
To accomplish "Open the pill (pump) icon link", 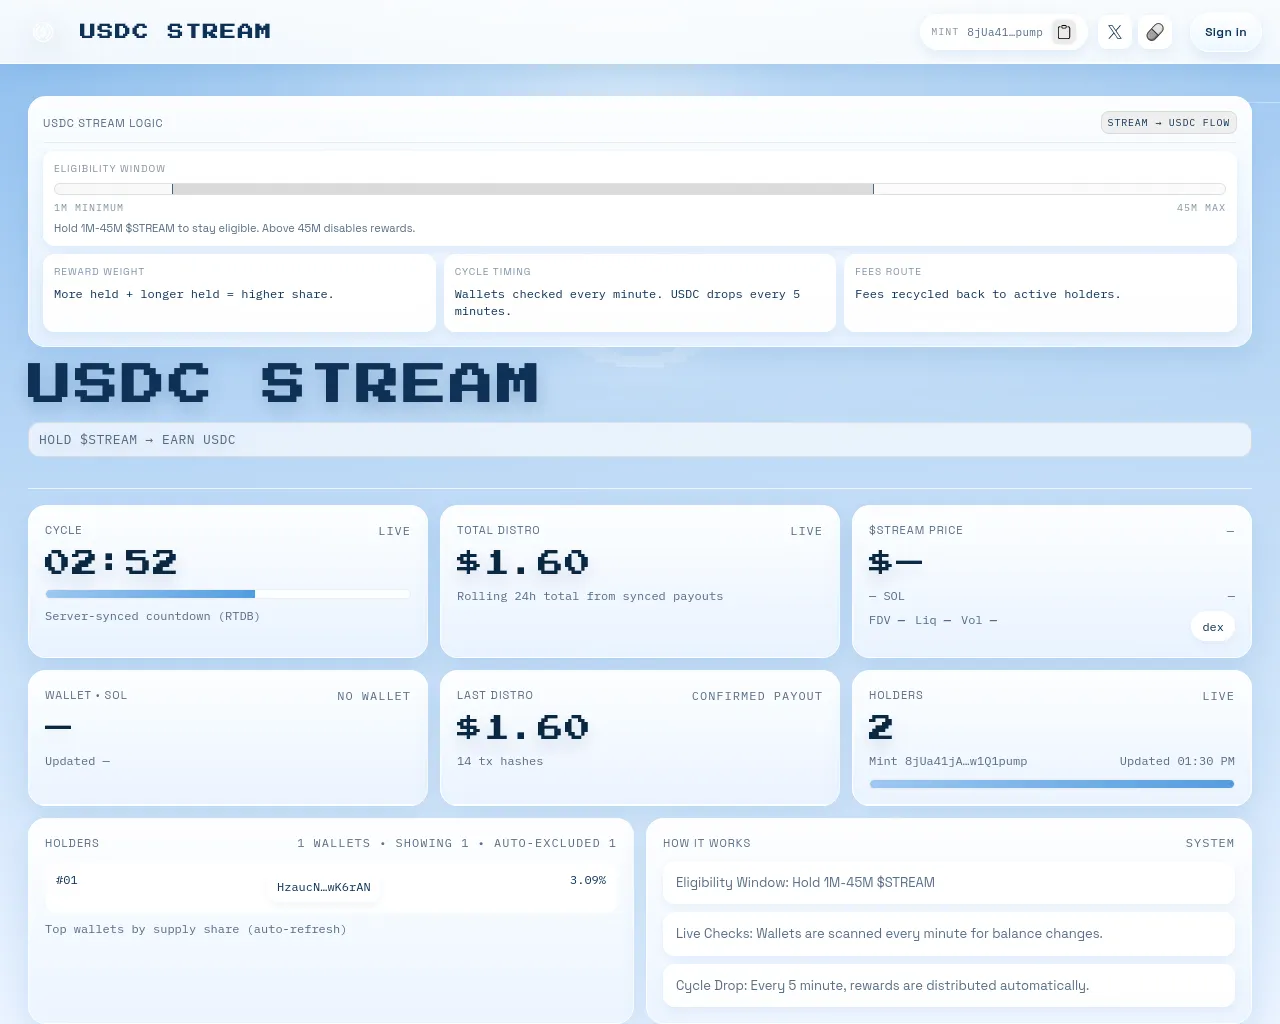I will [x=1155, y=32].
